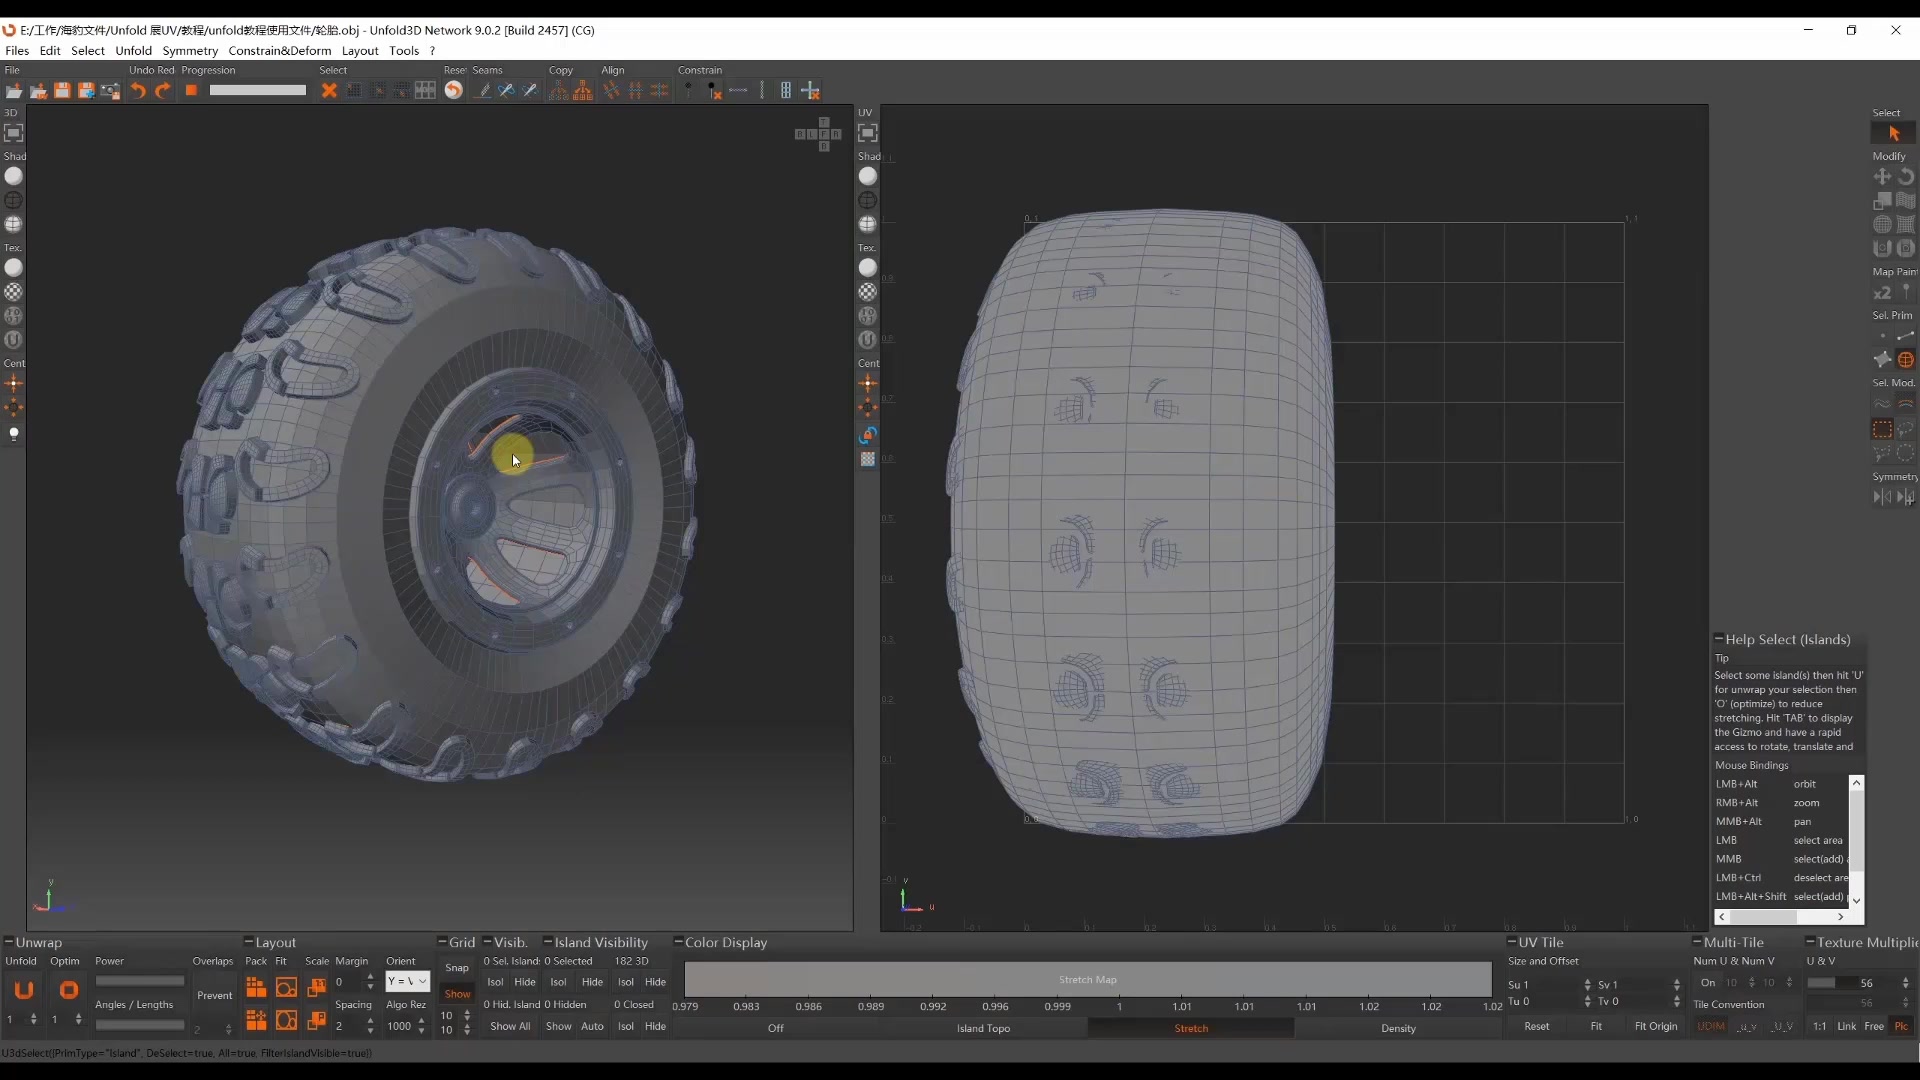
Task: Open the Constrain&Deform menu
Action: [x=279, y=51]
